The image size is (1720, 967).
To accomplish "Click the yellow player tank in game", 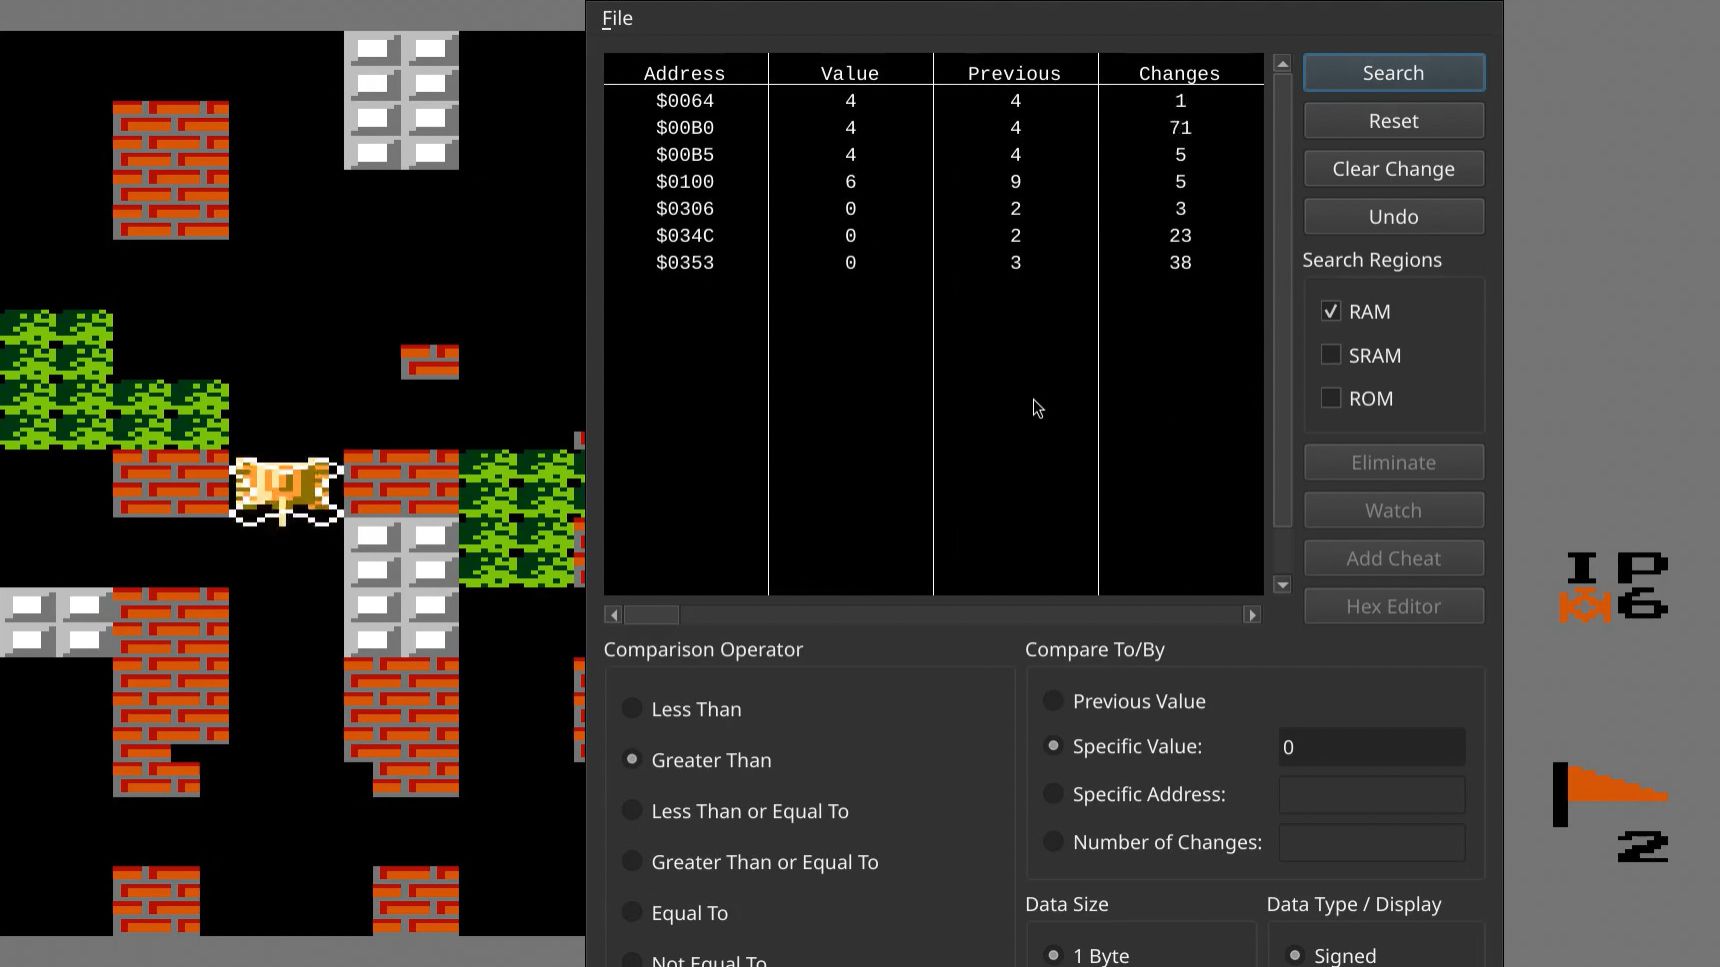I will pos(286,491).
